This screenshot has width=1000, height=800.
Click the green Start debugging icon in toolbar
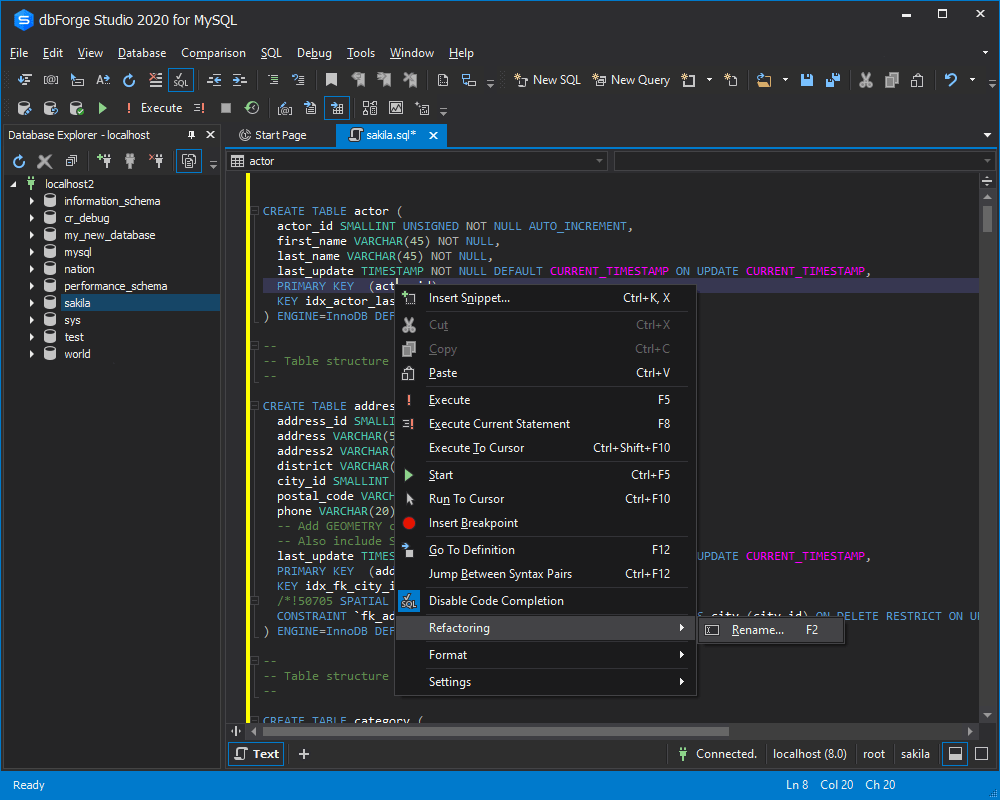click(102, 108)
